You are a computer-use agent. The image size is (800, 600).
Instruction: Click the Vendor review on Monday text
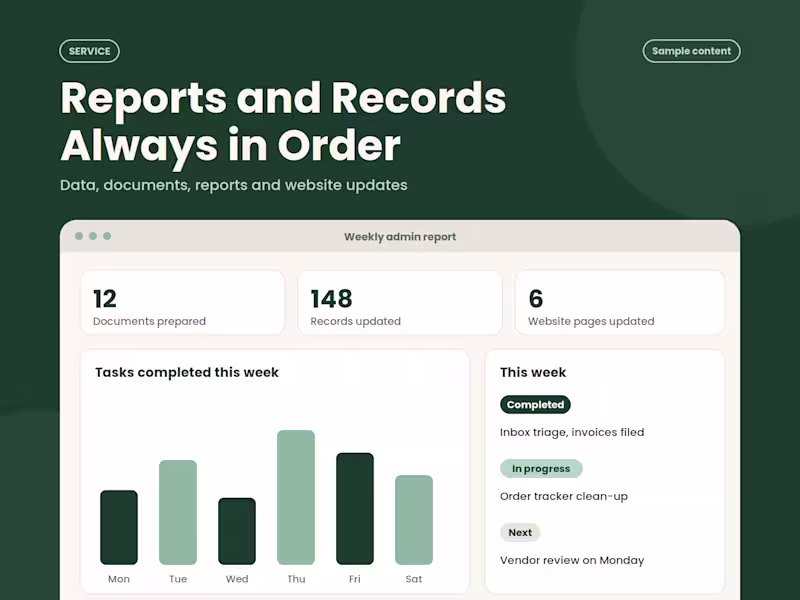tap(572, 560)
